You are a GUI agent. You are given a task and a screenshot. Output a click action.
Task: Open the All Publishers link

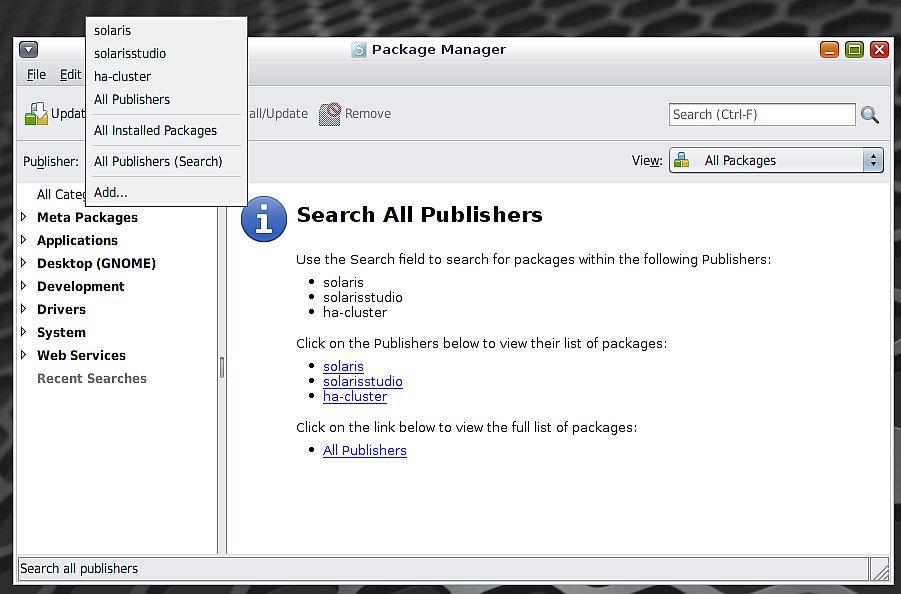pyautogui.click(x=364, y=450)
